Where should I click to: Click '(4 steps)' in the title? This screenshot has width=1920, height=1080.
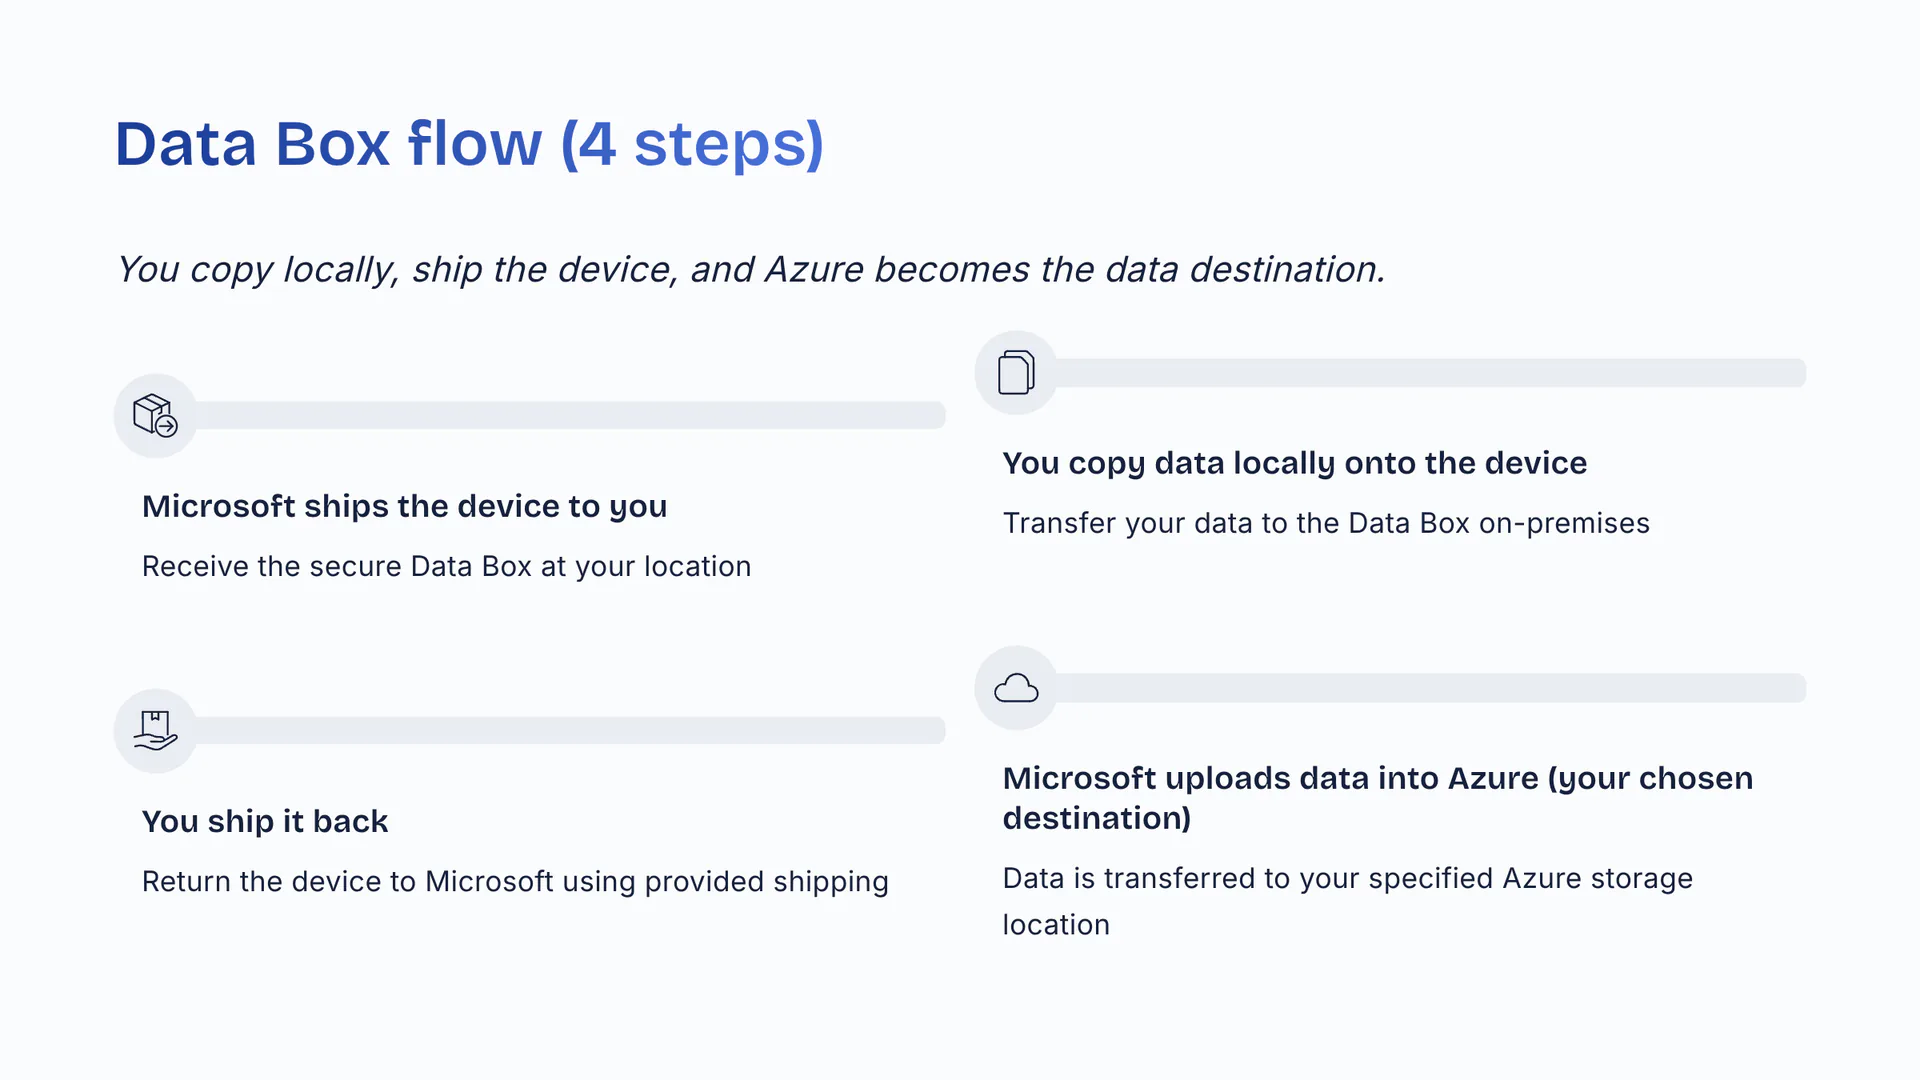click(692, 144)
